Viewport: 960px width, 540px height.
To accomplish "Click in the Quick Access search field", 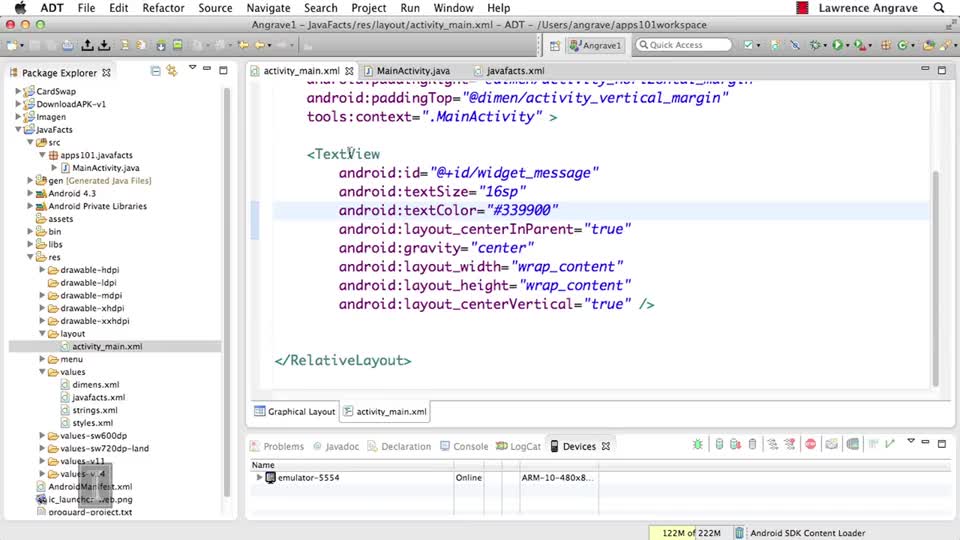I will [x=683, y=45].
